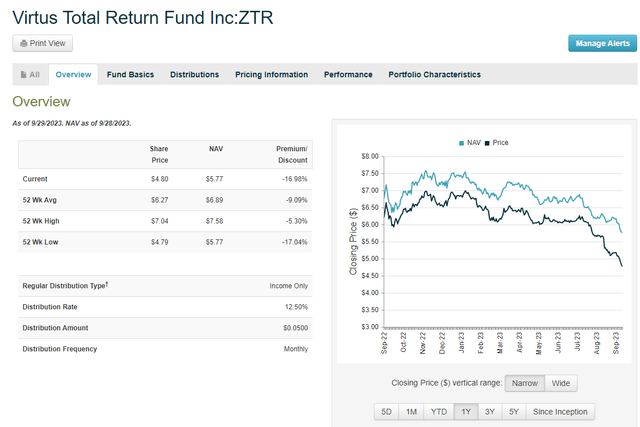Viewport: 640px width, 427px height.
Task: Select the Overview tab
Action: [x=73, y=75]
